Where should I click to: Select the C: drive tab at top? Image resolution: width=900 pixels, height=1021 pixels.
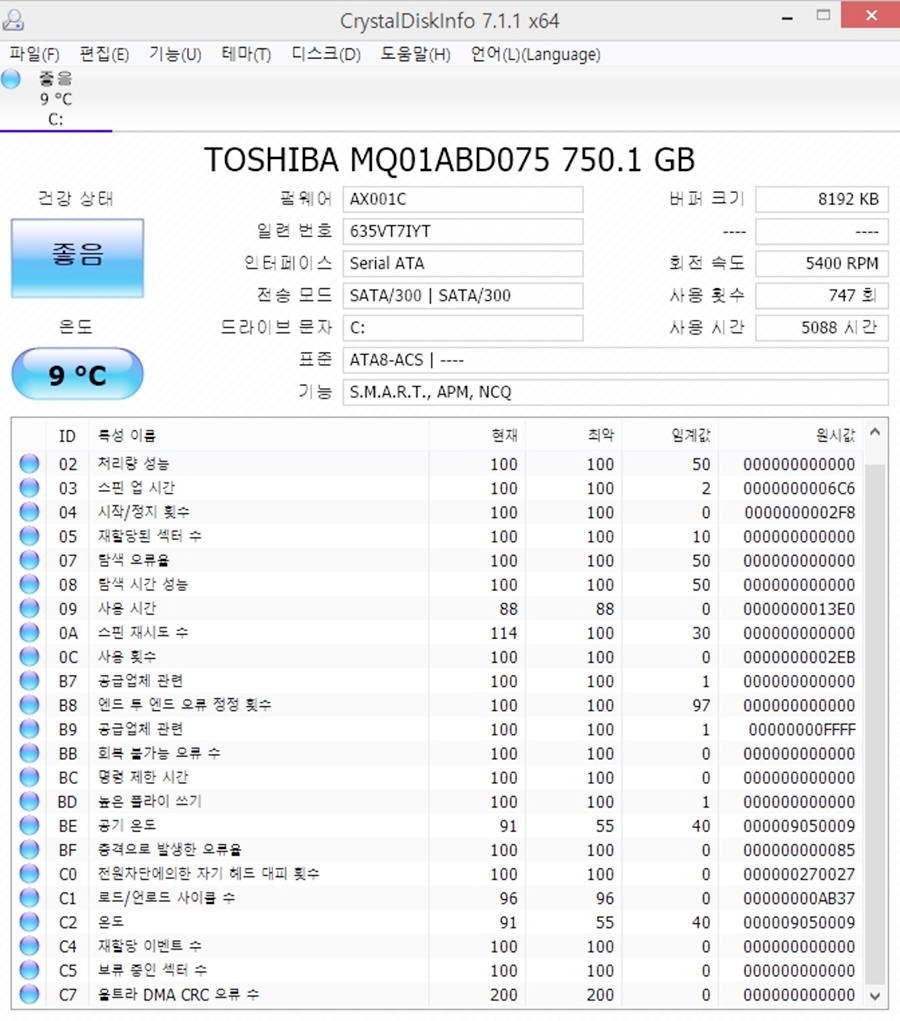coord(56,100)
